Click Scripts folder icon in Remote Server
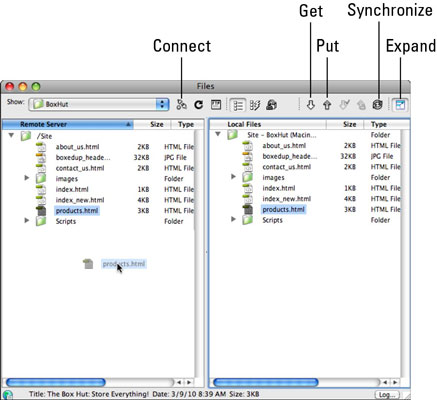 [x=41, y=221]
